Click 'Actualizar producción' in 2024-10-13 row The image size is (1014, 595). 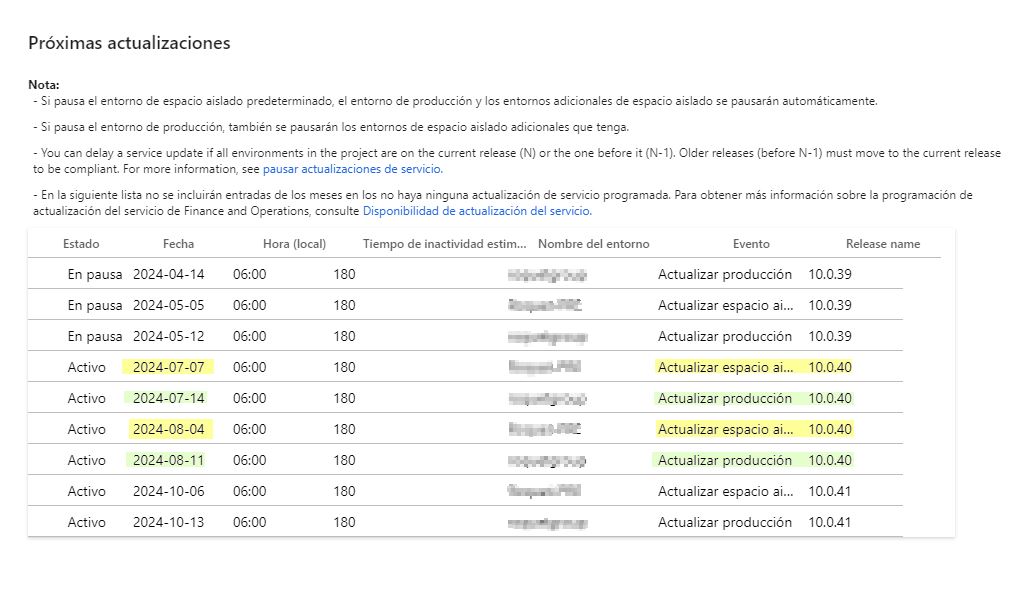[x=725, y=523]
